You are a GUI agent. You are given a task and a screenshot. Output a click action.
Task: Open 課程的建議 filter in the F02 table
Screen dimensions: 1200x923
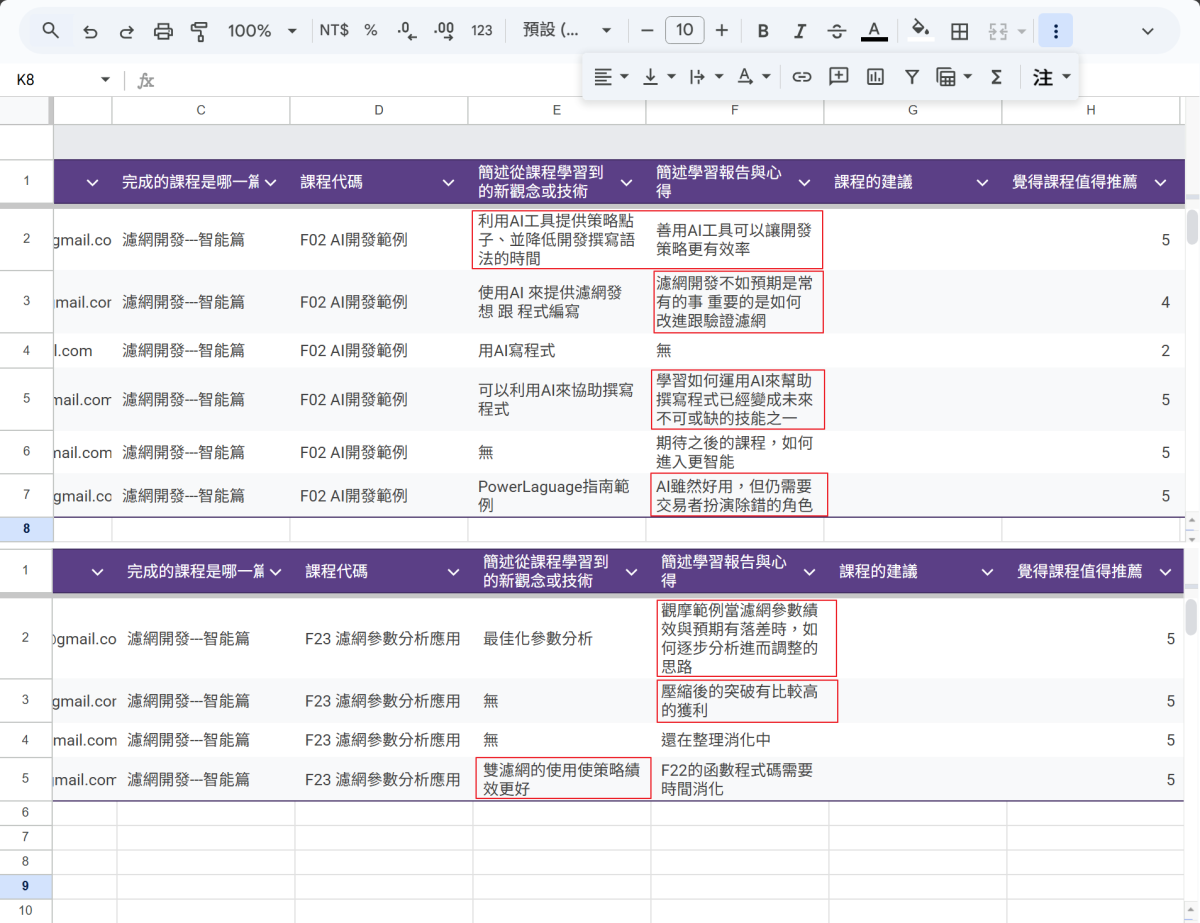click(x=982, y=182)
